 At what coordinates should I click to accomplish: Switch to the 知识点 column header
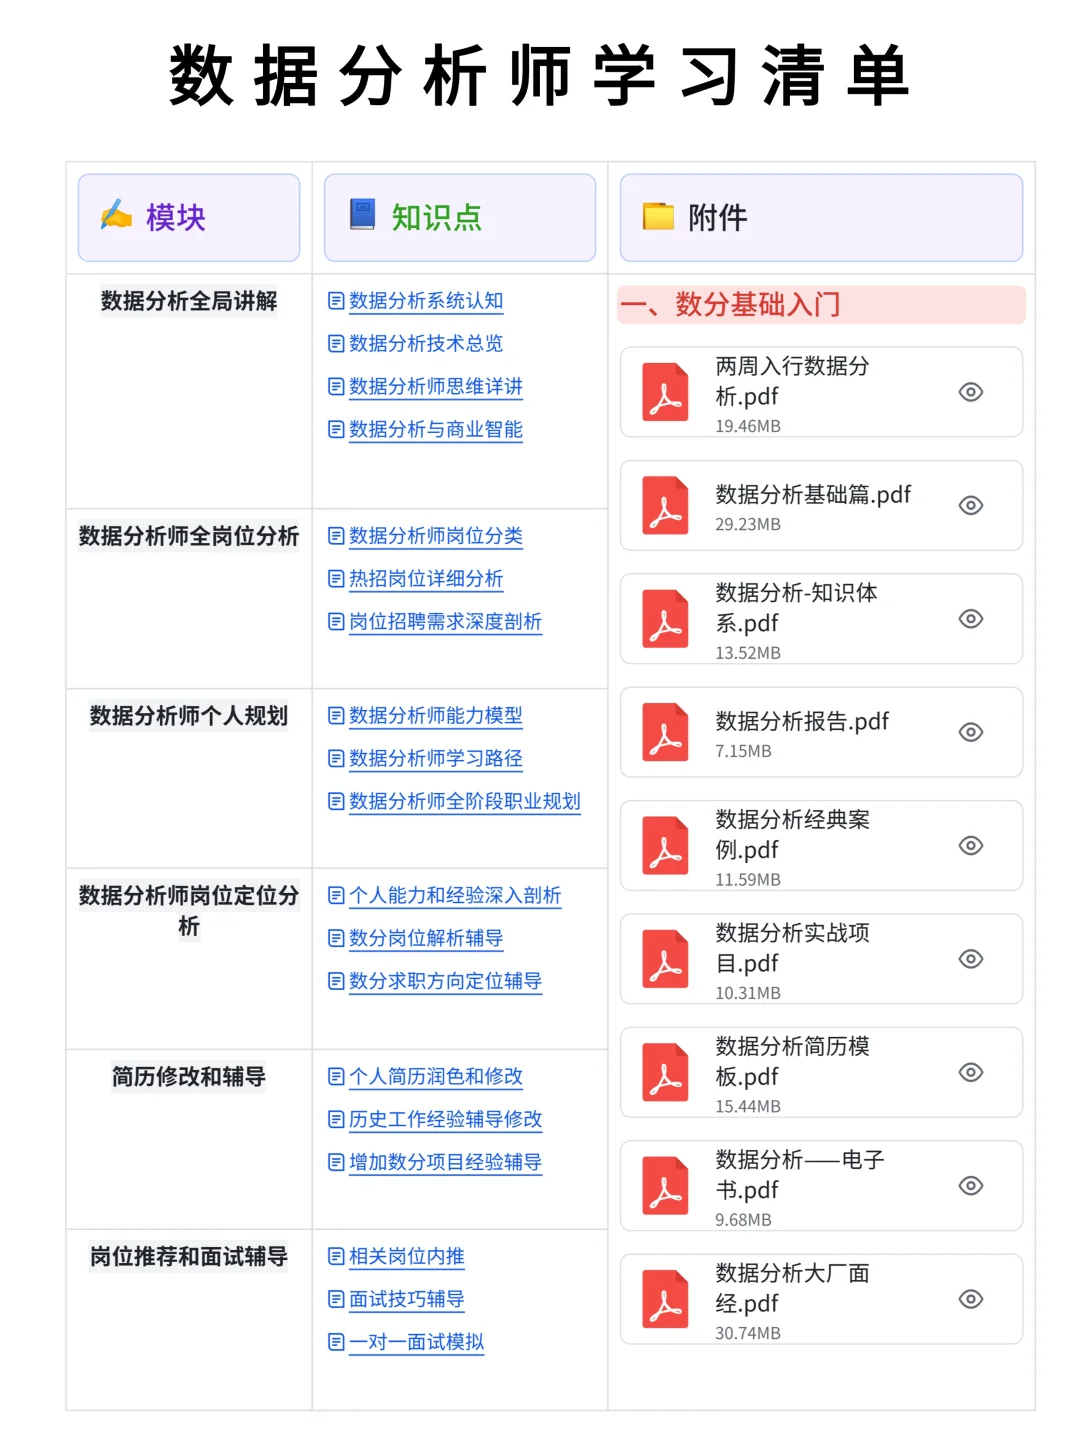(x=436, y=216)
